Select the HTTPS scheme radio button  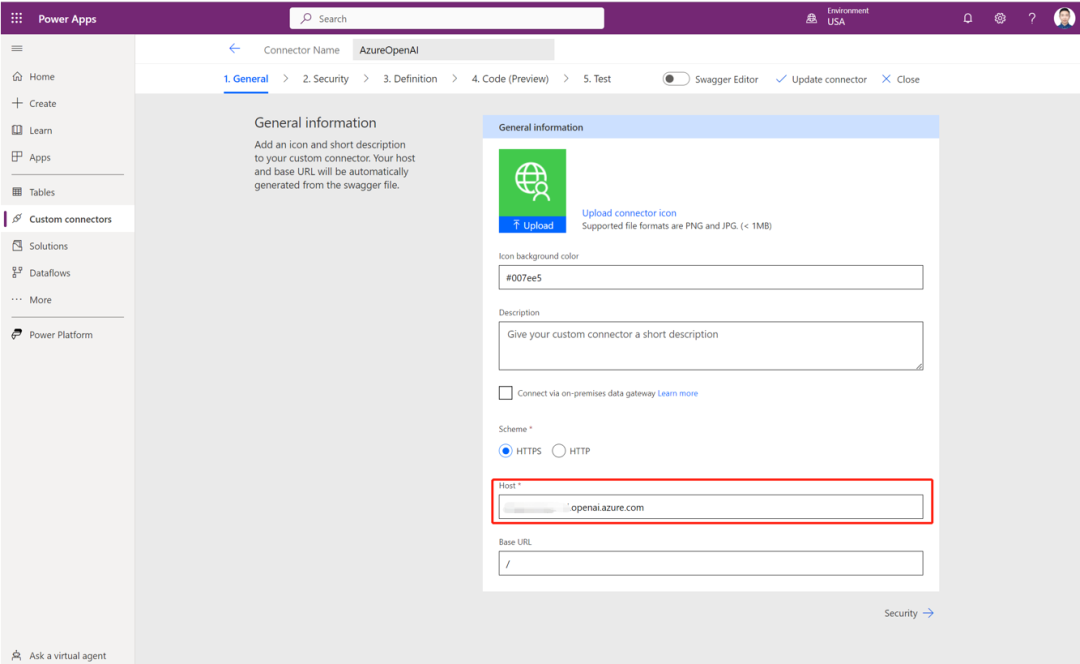pyautogui.click(x=506, y=451)
